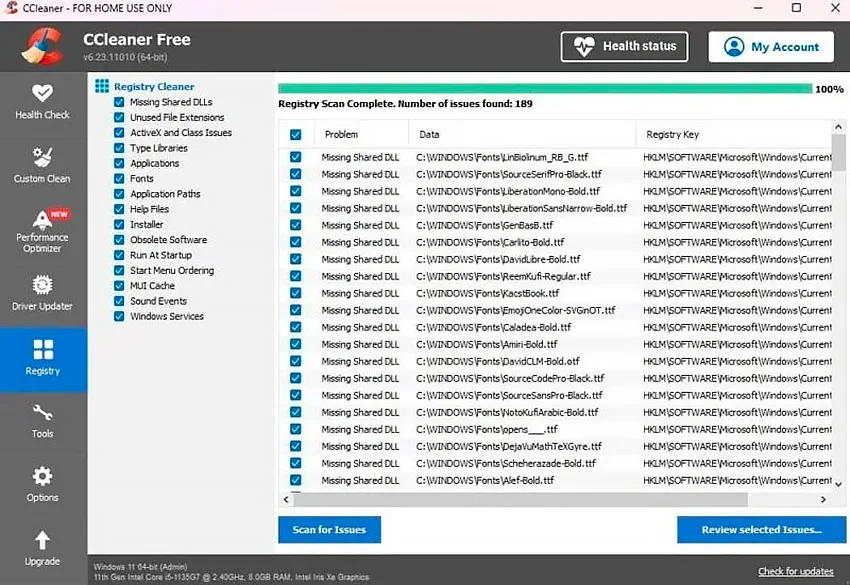
Task: Click the vertical scrollbar down arrow
Action: click(x=838, y=484)
